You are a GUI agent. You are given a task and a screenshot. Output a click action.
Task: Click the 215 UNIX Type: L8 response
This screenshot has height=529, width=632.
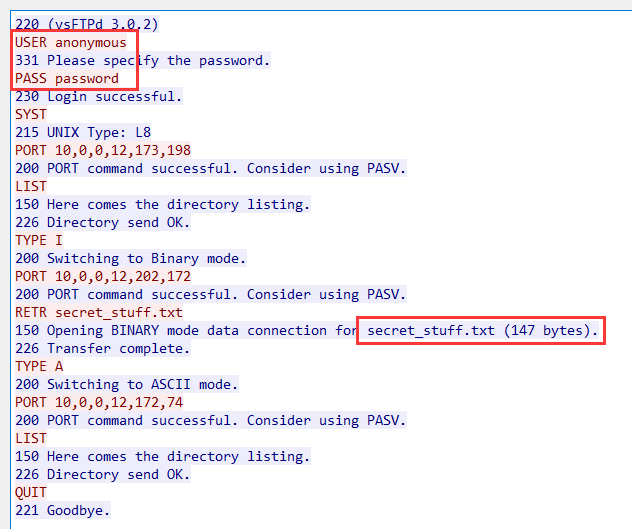82,132
